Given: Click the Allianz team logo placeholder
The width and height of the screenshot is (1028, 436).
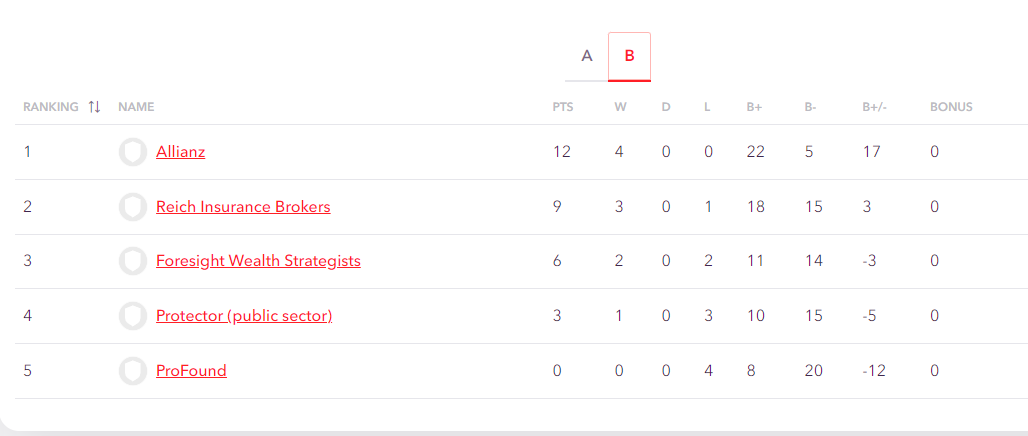Looking at the screenshot, I should [x=132, y=152].
